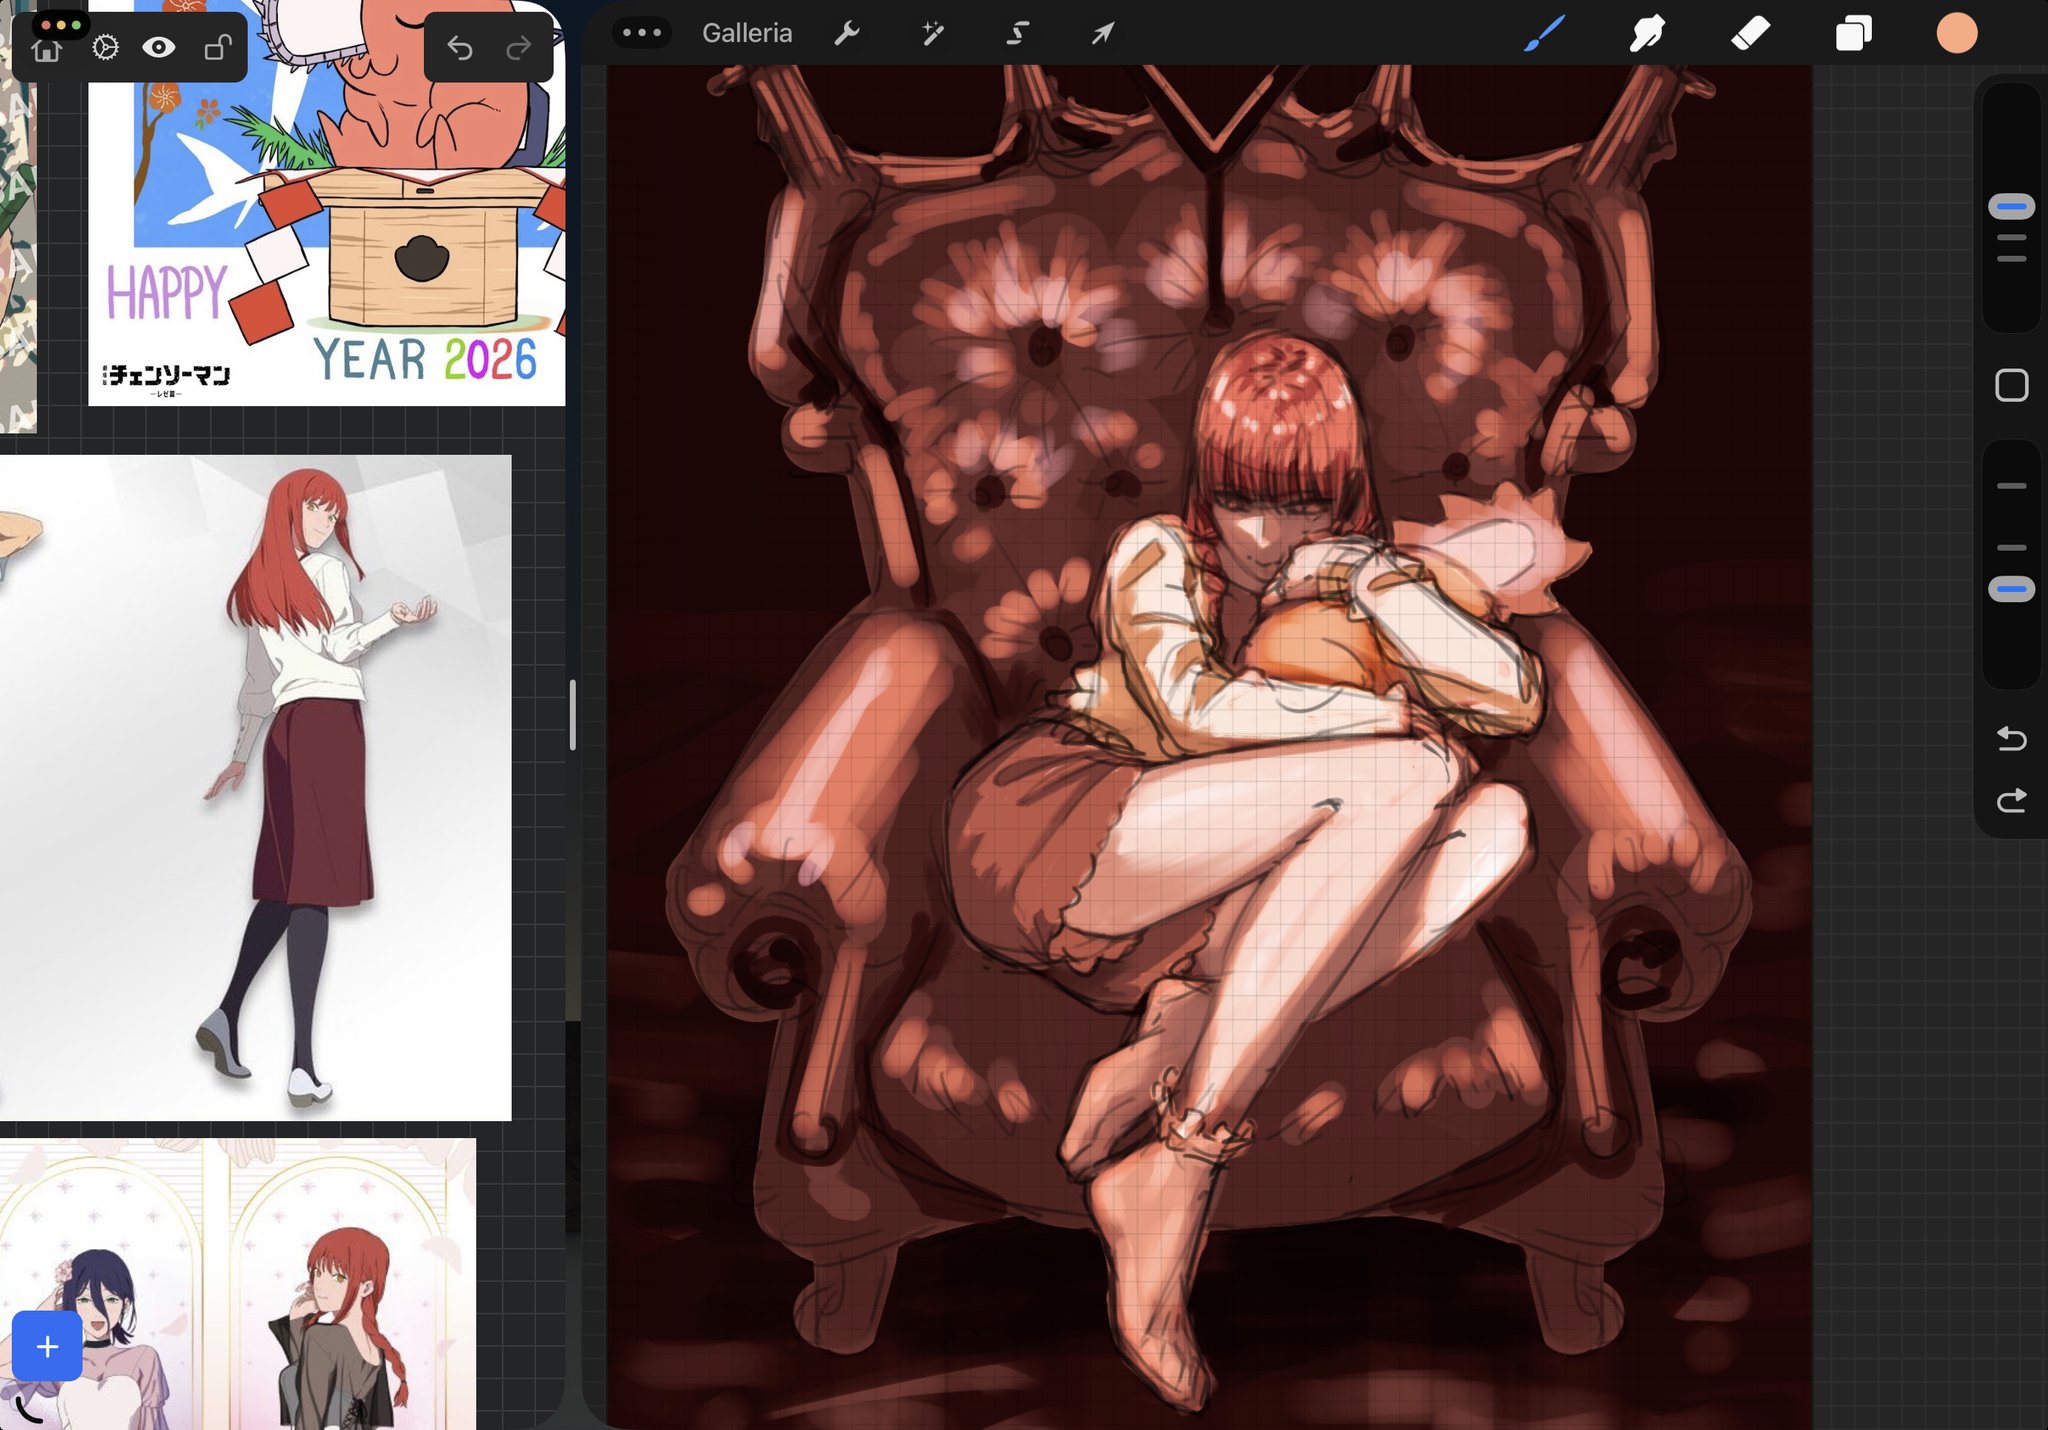Open the active color picker swatch
Viewport: 2048px width, 1430px height.
[x=1956, y=33]
